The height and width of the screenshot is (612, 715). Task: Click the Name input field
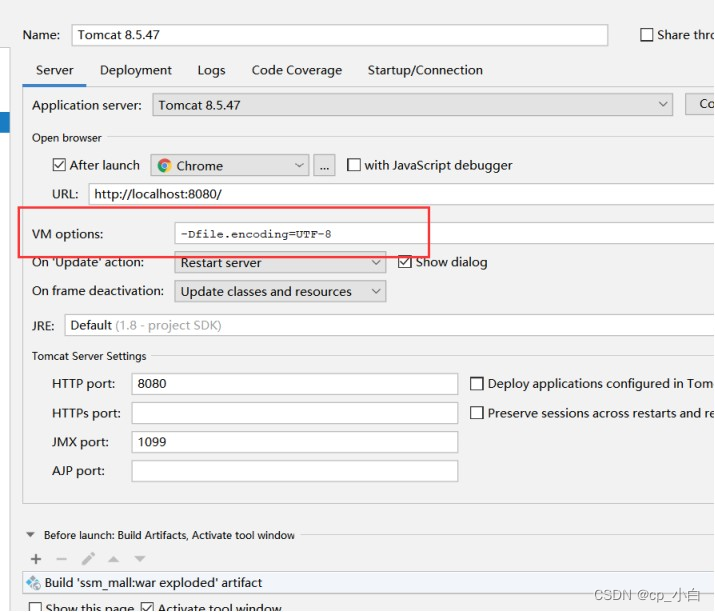[340, 35]
